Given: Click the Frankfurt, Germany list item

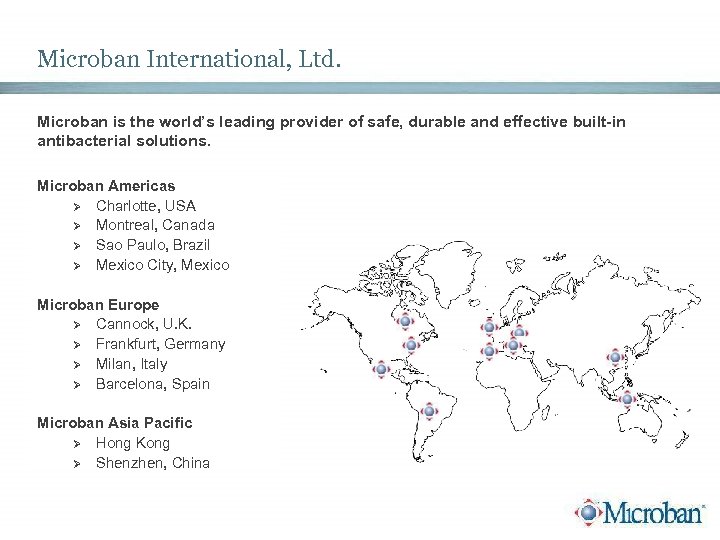Looking at the screenshot, I should (x=161, y=344).
